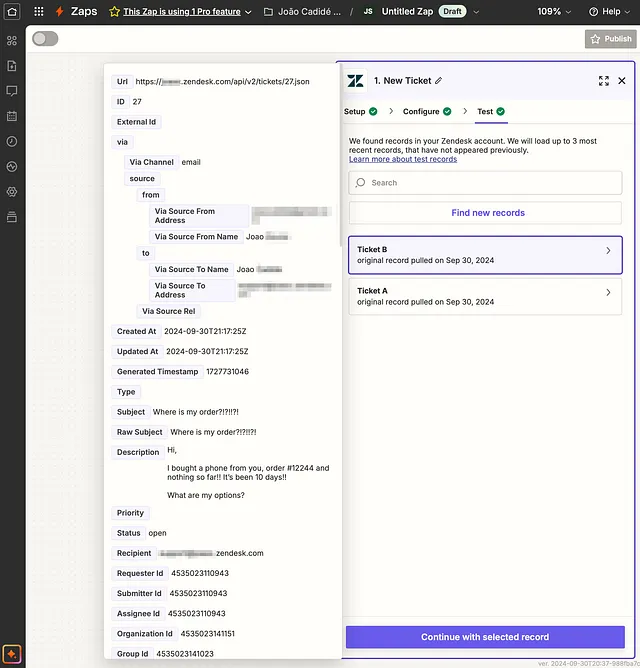Click the Group Id label
This screenshot has width=640, height=668.
(x=133, y=654)
